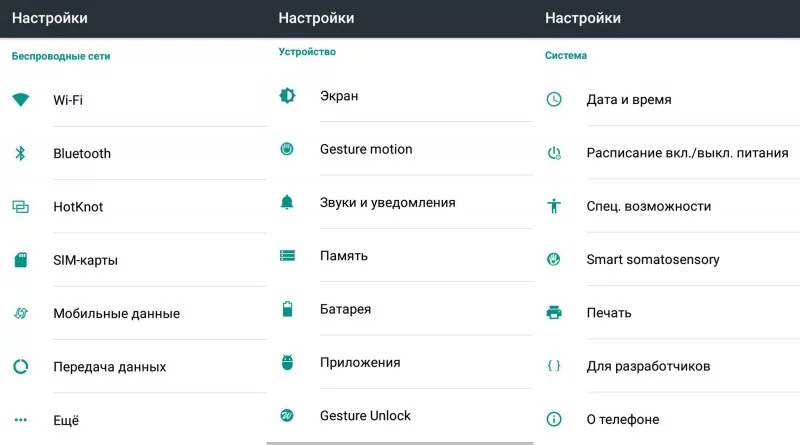The height and width of the screenshot is (445, 800).
Task: Open О телефоне about page
Action: [622, 419]
